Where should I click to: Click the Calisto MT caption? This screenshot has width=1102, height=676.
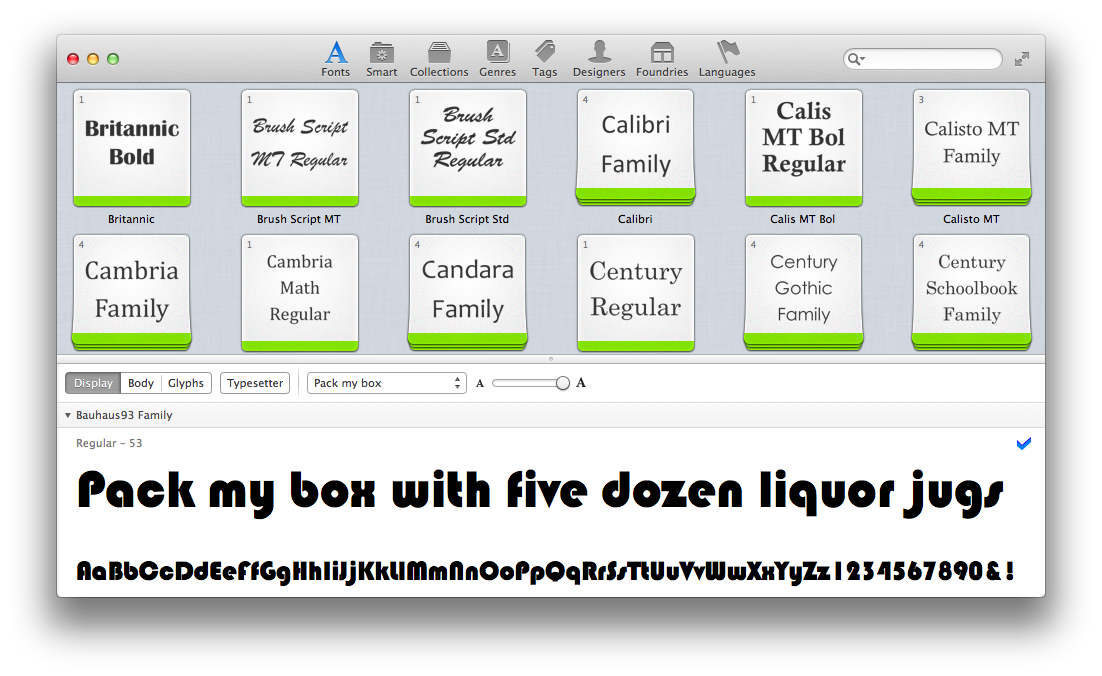pos(971,219)
